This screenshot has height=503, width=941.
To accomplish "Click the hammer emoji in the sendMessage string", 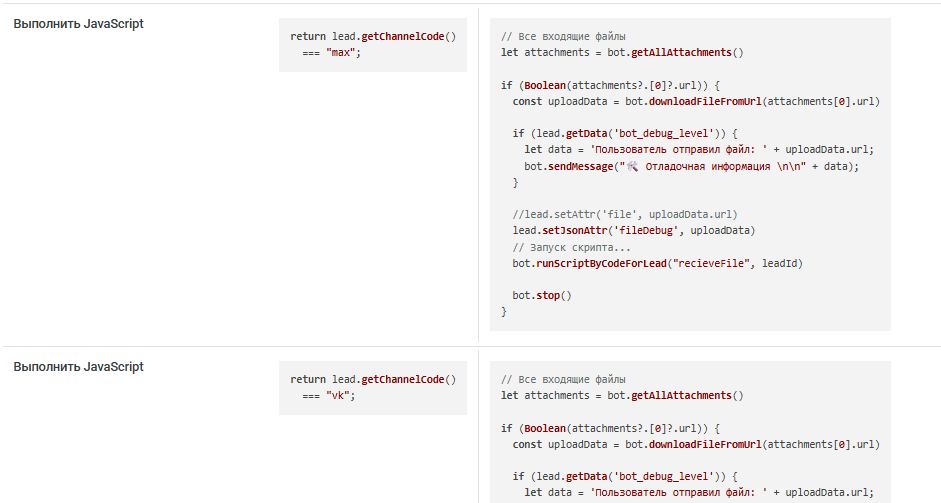I will point(633,166).
